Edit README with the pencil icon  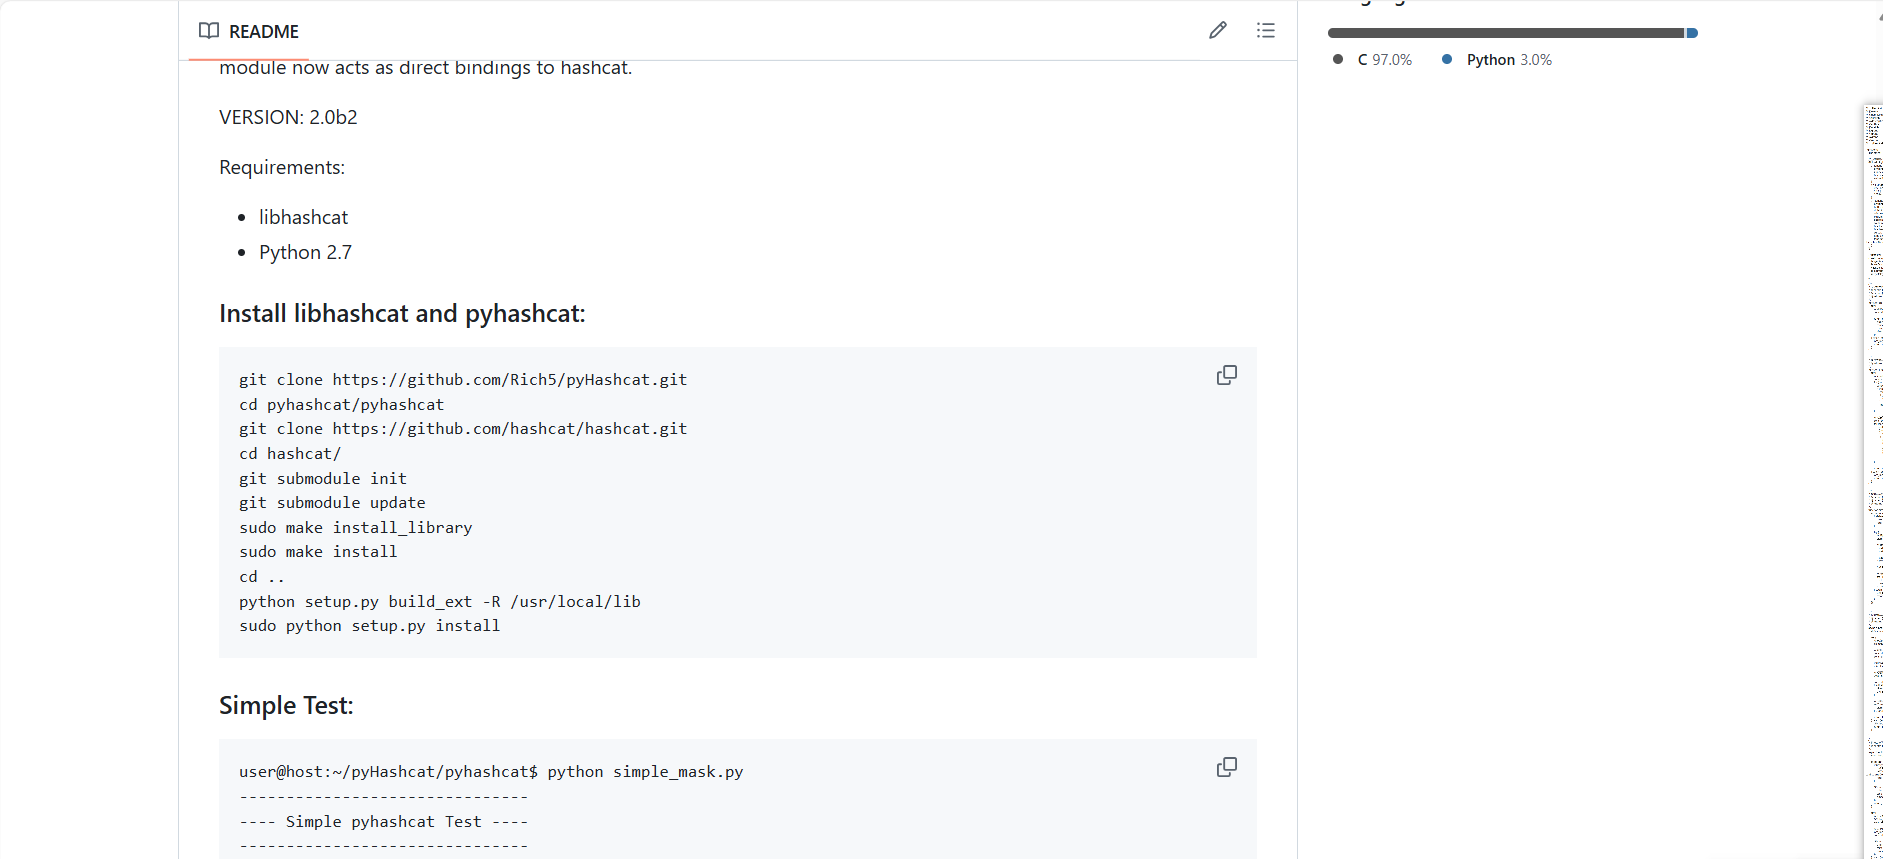point(1217,31)
